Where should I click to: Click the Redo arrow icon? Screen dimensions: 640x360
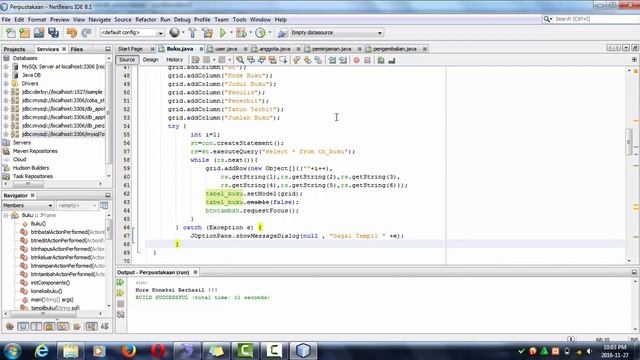click(86, 33)
